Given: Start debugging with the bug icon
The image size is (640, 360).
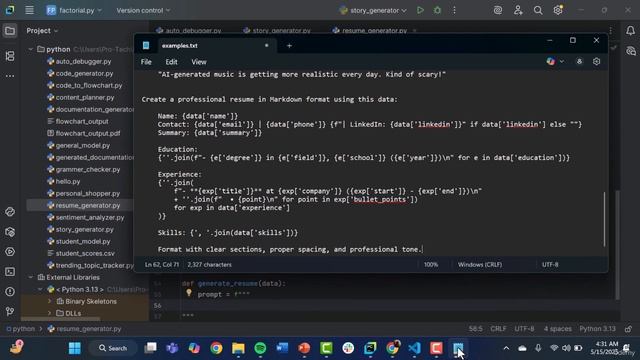Looking at the screenshot, I should [437, 10].
